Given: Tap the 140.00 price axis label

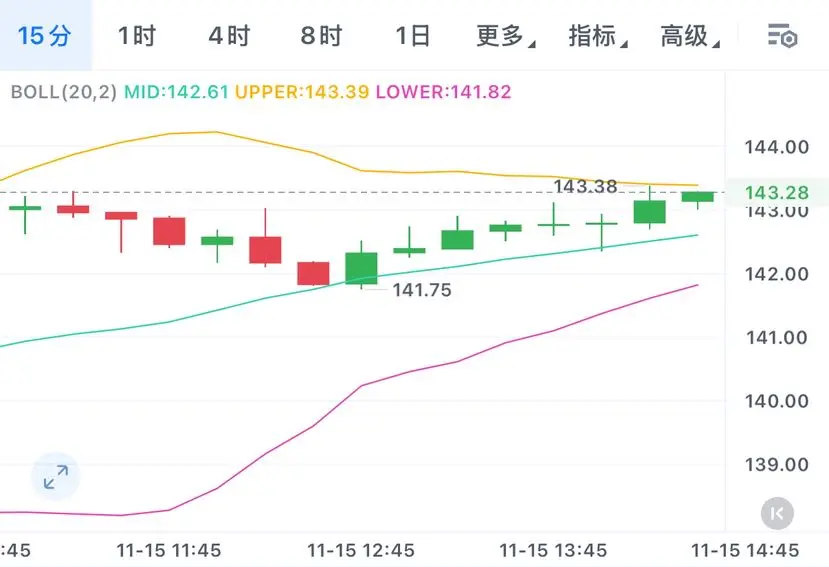Looking at the screenshot, I should pyautogui.click(x=777, y=401).
